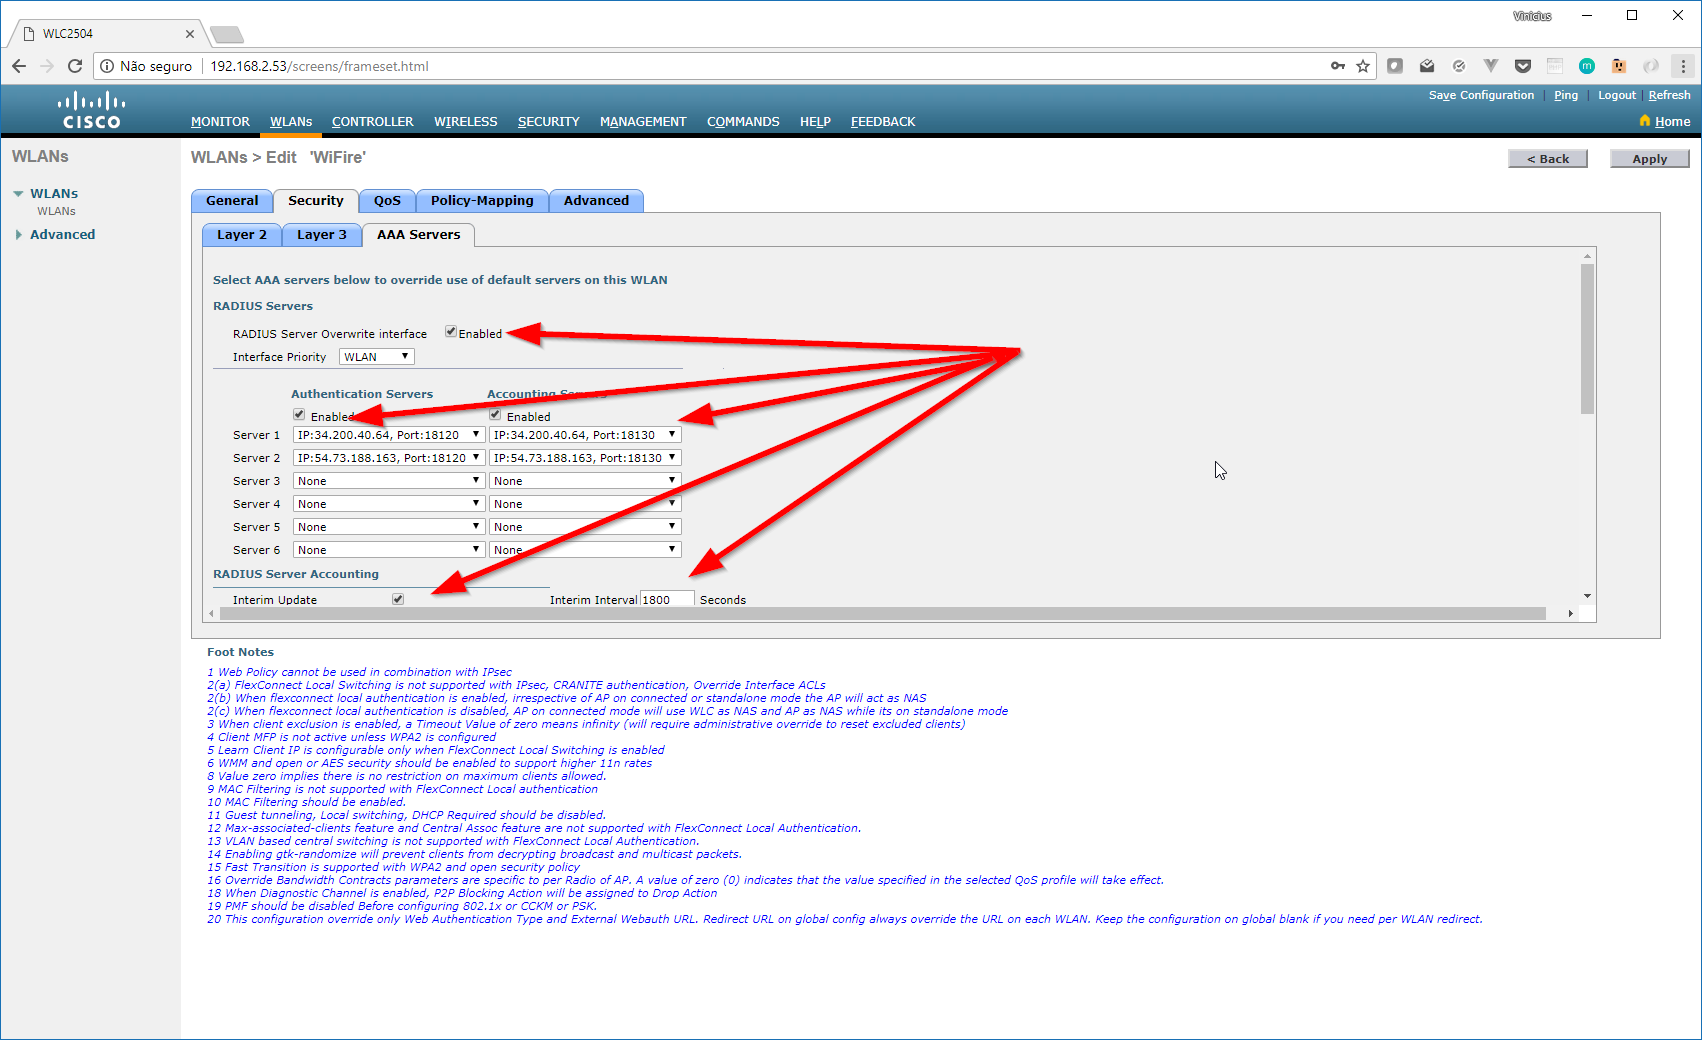Go back with the browser back arrow
Viewport: 1702px width, 1040px height.
tap(19, 66)
